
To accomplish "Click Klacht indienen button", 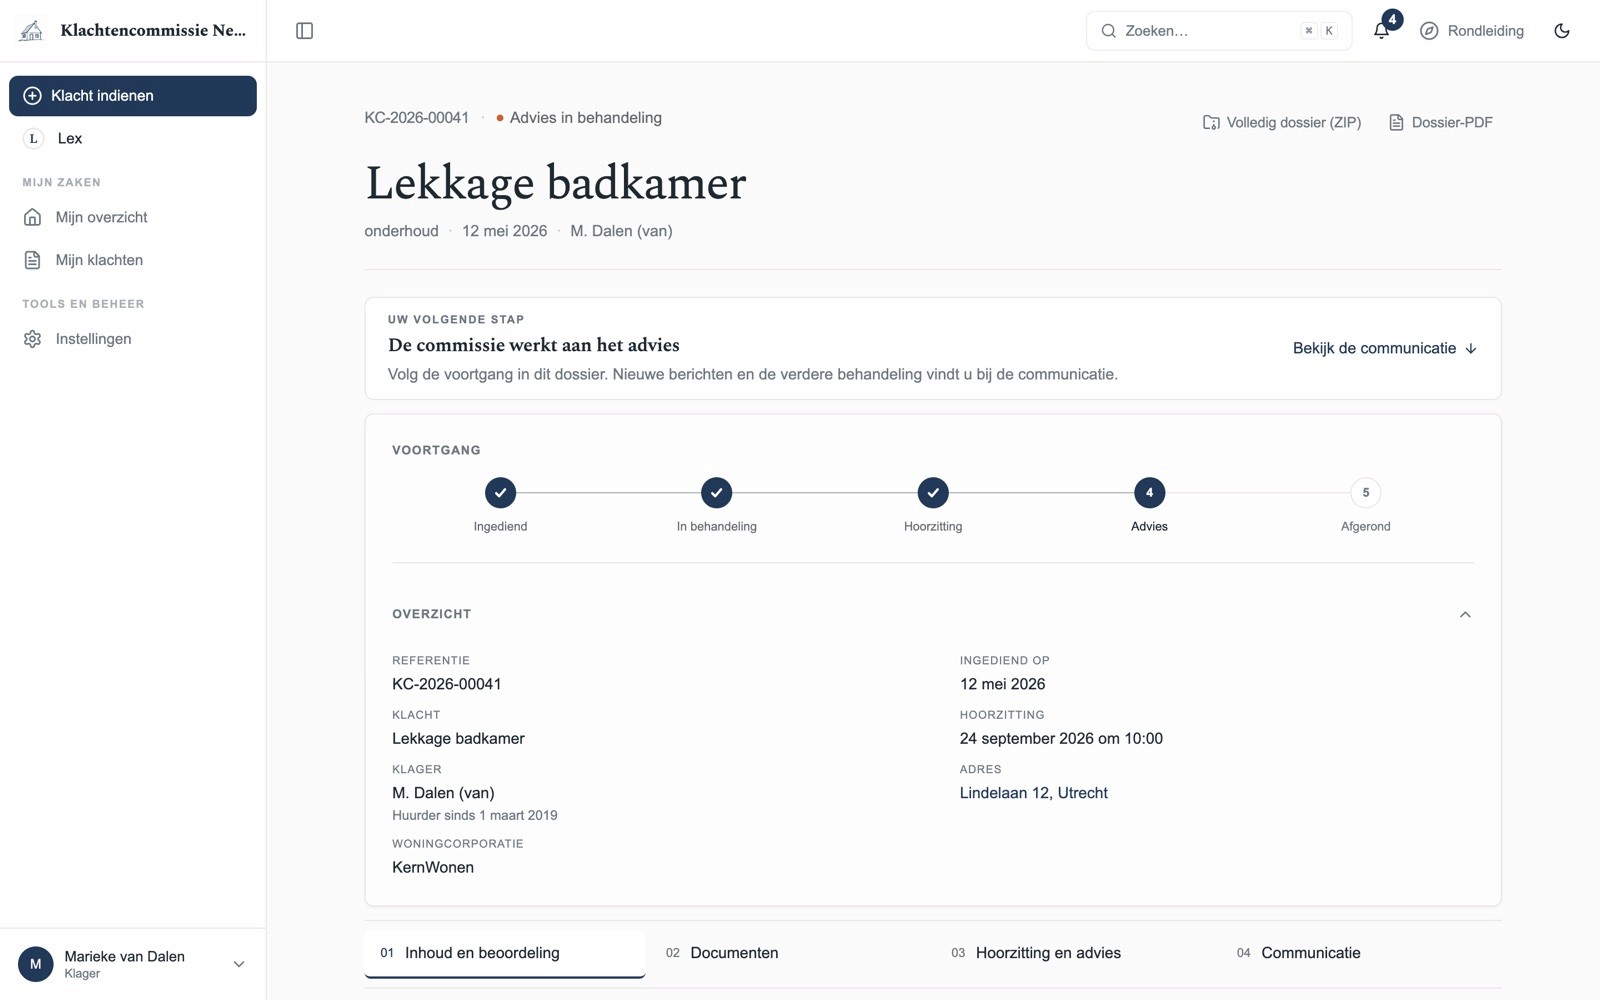I will [133, 96].
